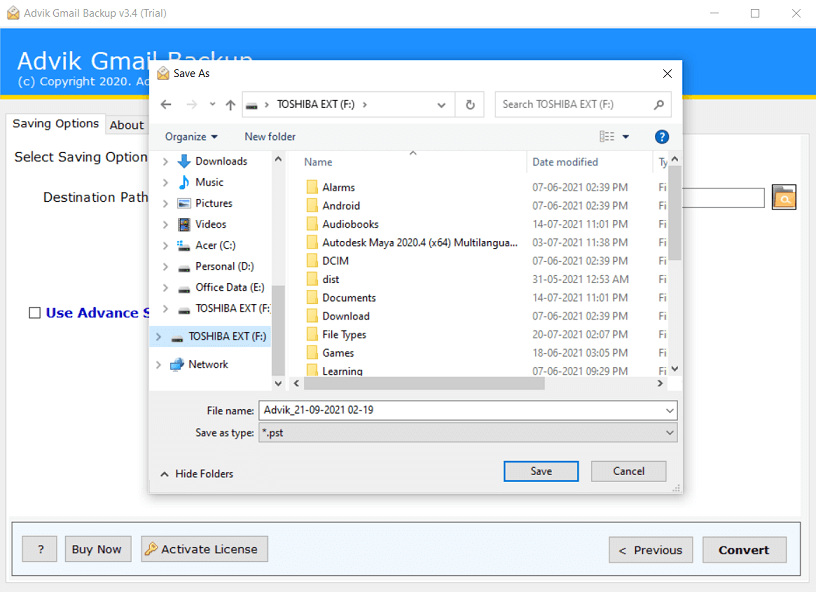Refresh the TOSHIBA EXT (F:) view
This screenshot has width=816, height=592.
coord(469,104)
